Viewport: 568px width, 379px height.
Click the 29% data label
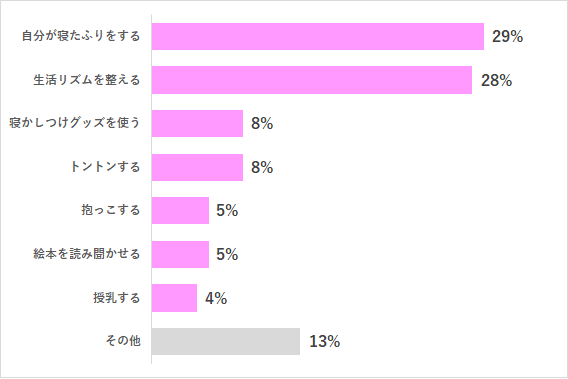pos(507,37)
